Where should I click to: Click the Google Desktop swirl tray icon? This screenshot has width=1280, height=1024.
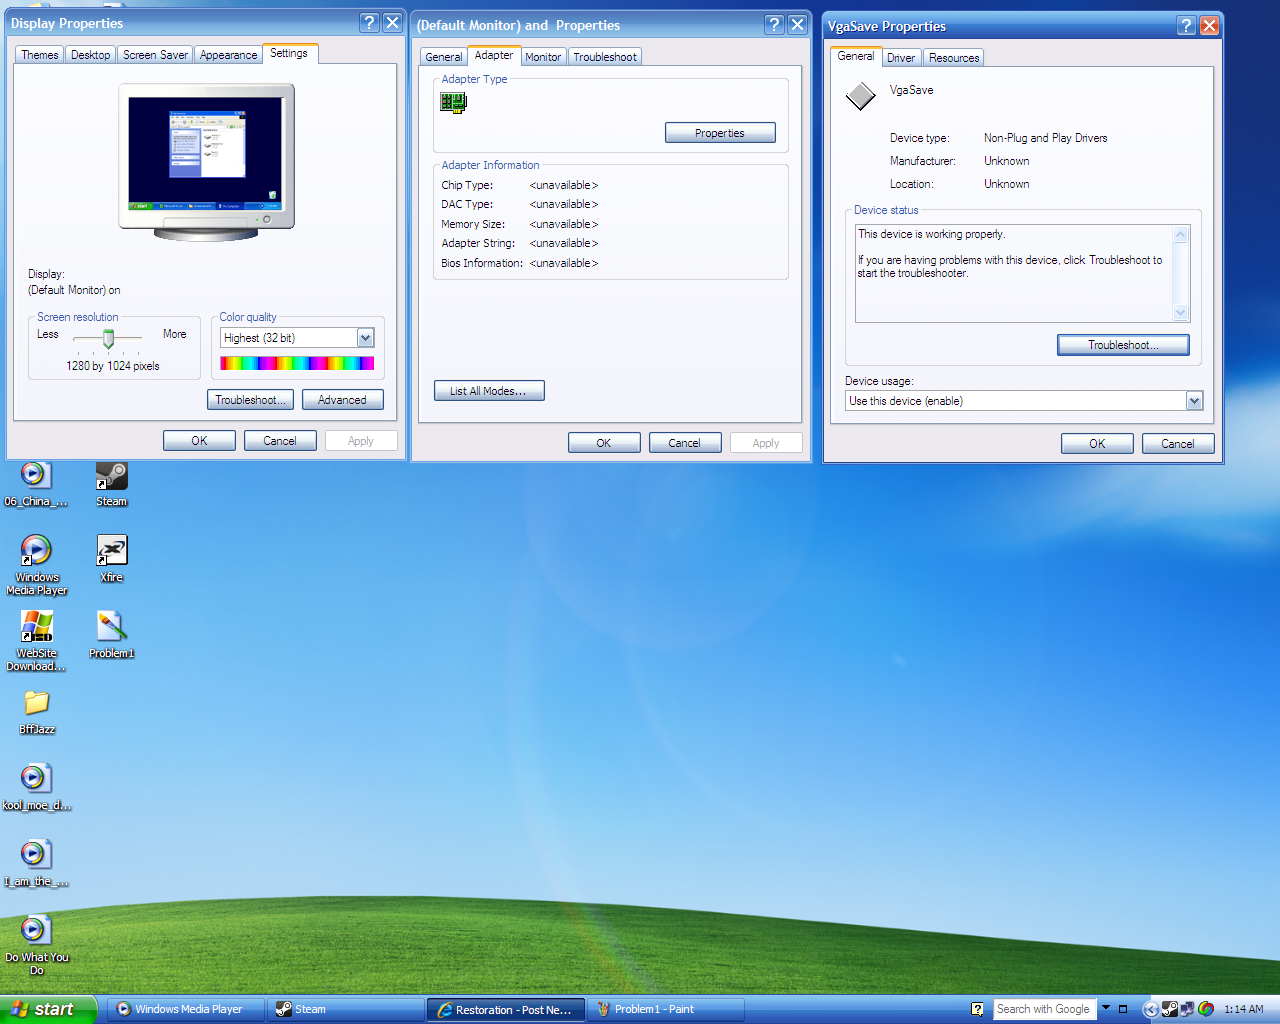coord(1206,1009)
